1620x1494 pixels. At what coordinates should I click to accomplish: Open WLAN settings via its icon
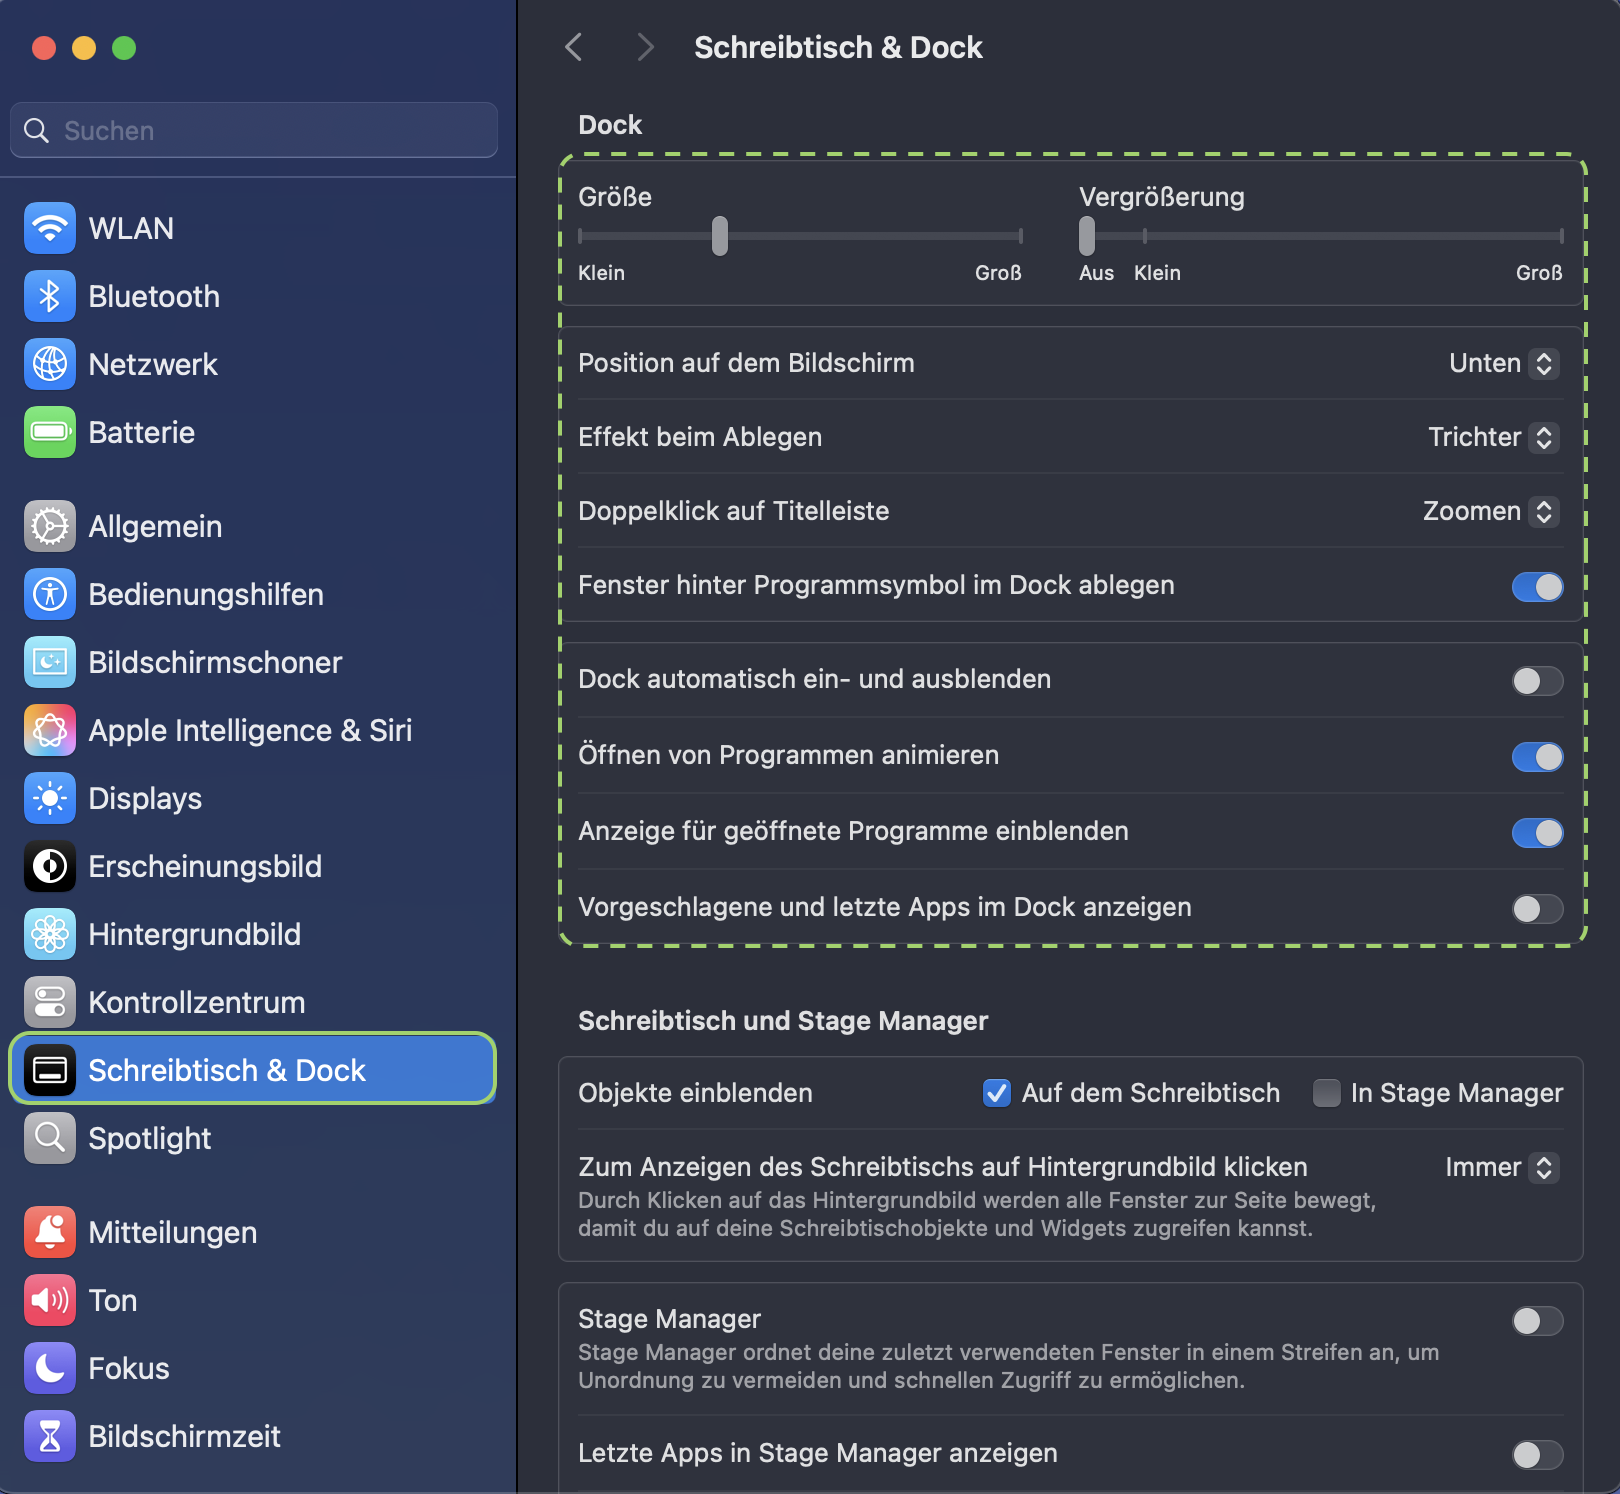pyautogui.click(x=50, y=228)
